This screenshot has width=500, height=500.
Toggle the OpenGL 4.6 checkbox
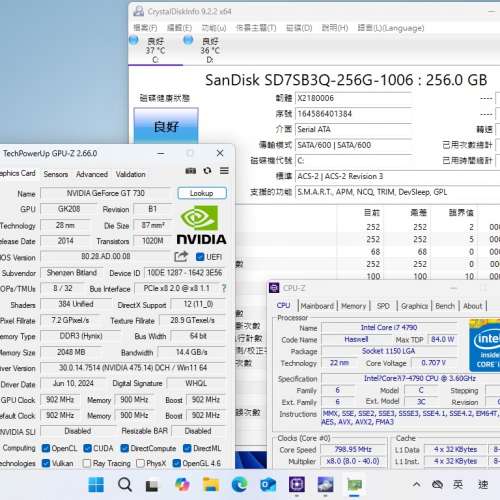pos(177,463)
